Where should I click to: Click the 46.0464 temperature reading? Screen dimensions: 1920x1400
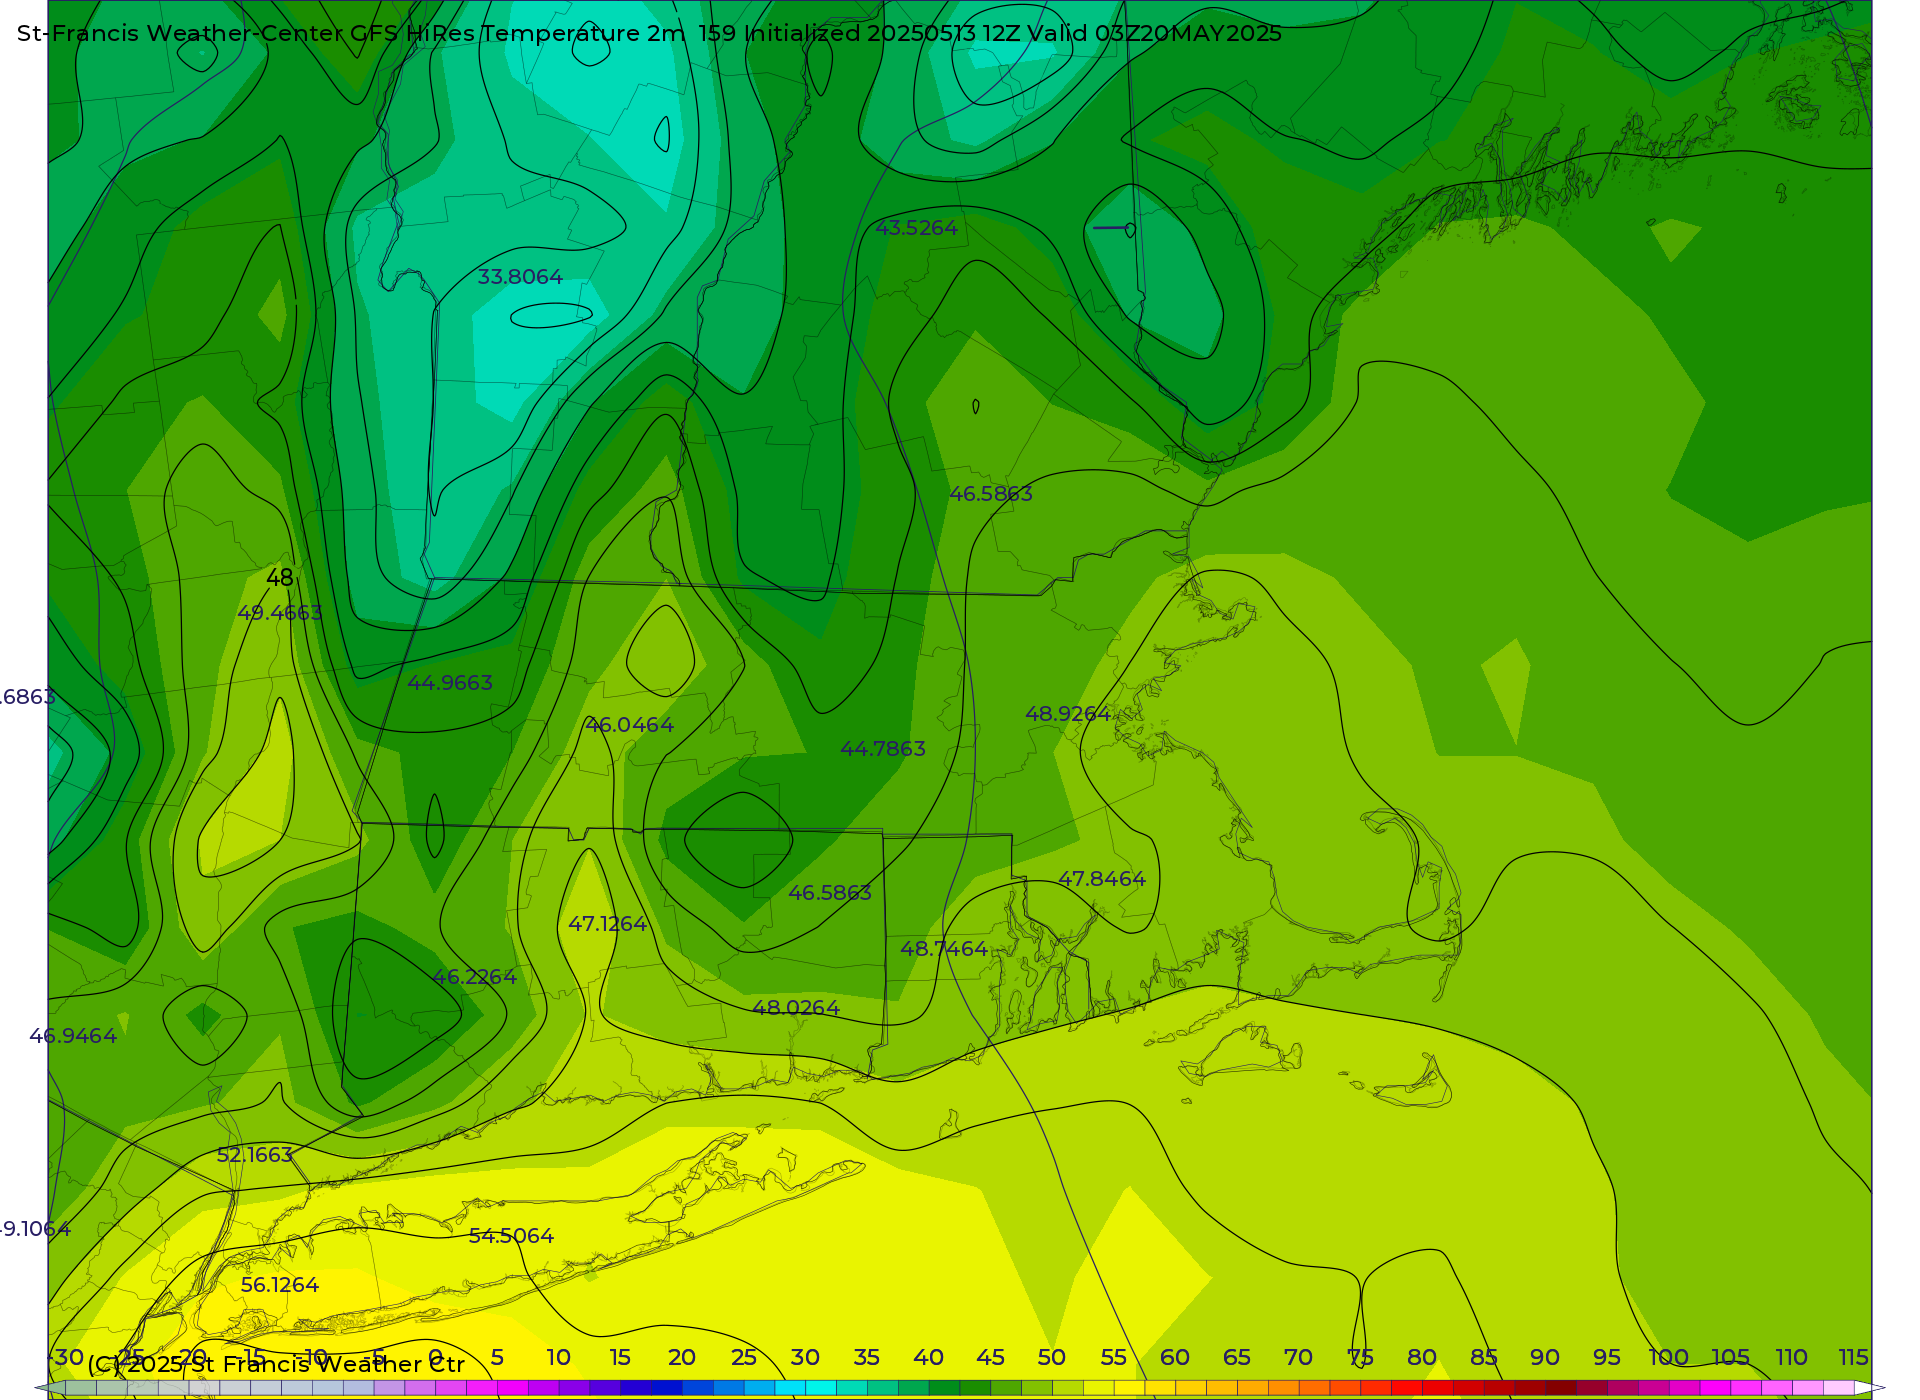(x=630, y=725)
